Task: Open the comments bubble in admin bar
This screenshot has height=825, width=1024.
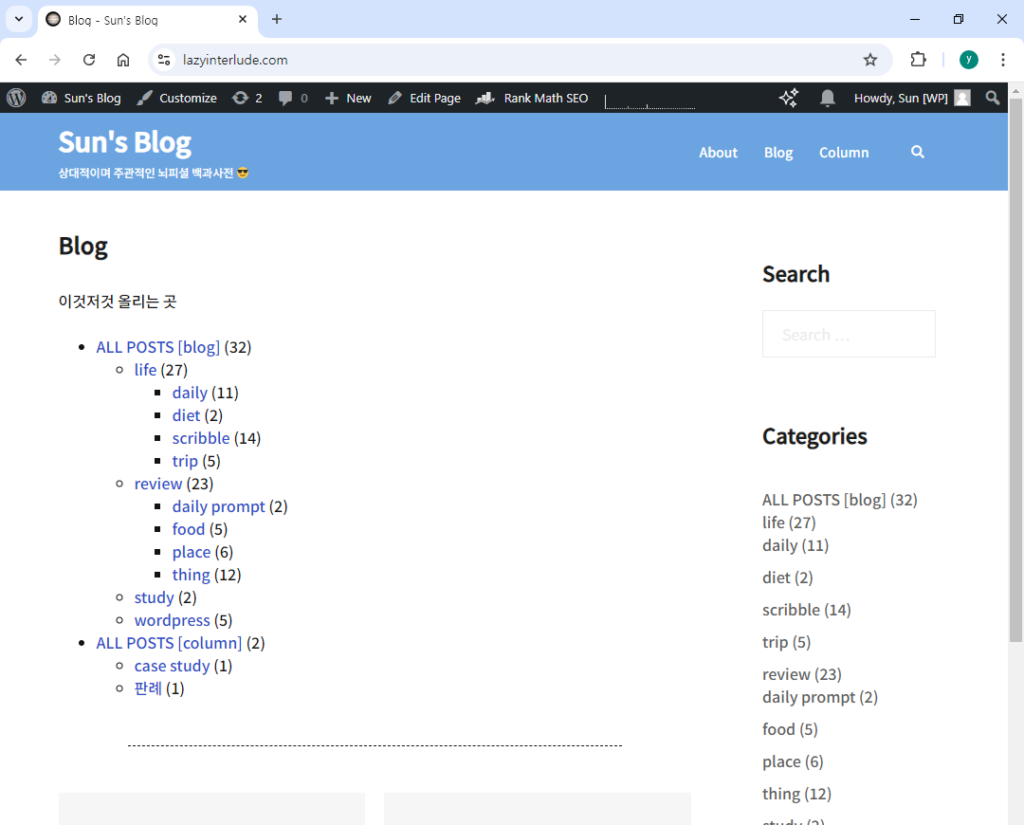Action: pos(293,98)
